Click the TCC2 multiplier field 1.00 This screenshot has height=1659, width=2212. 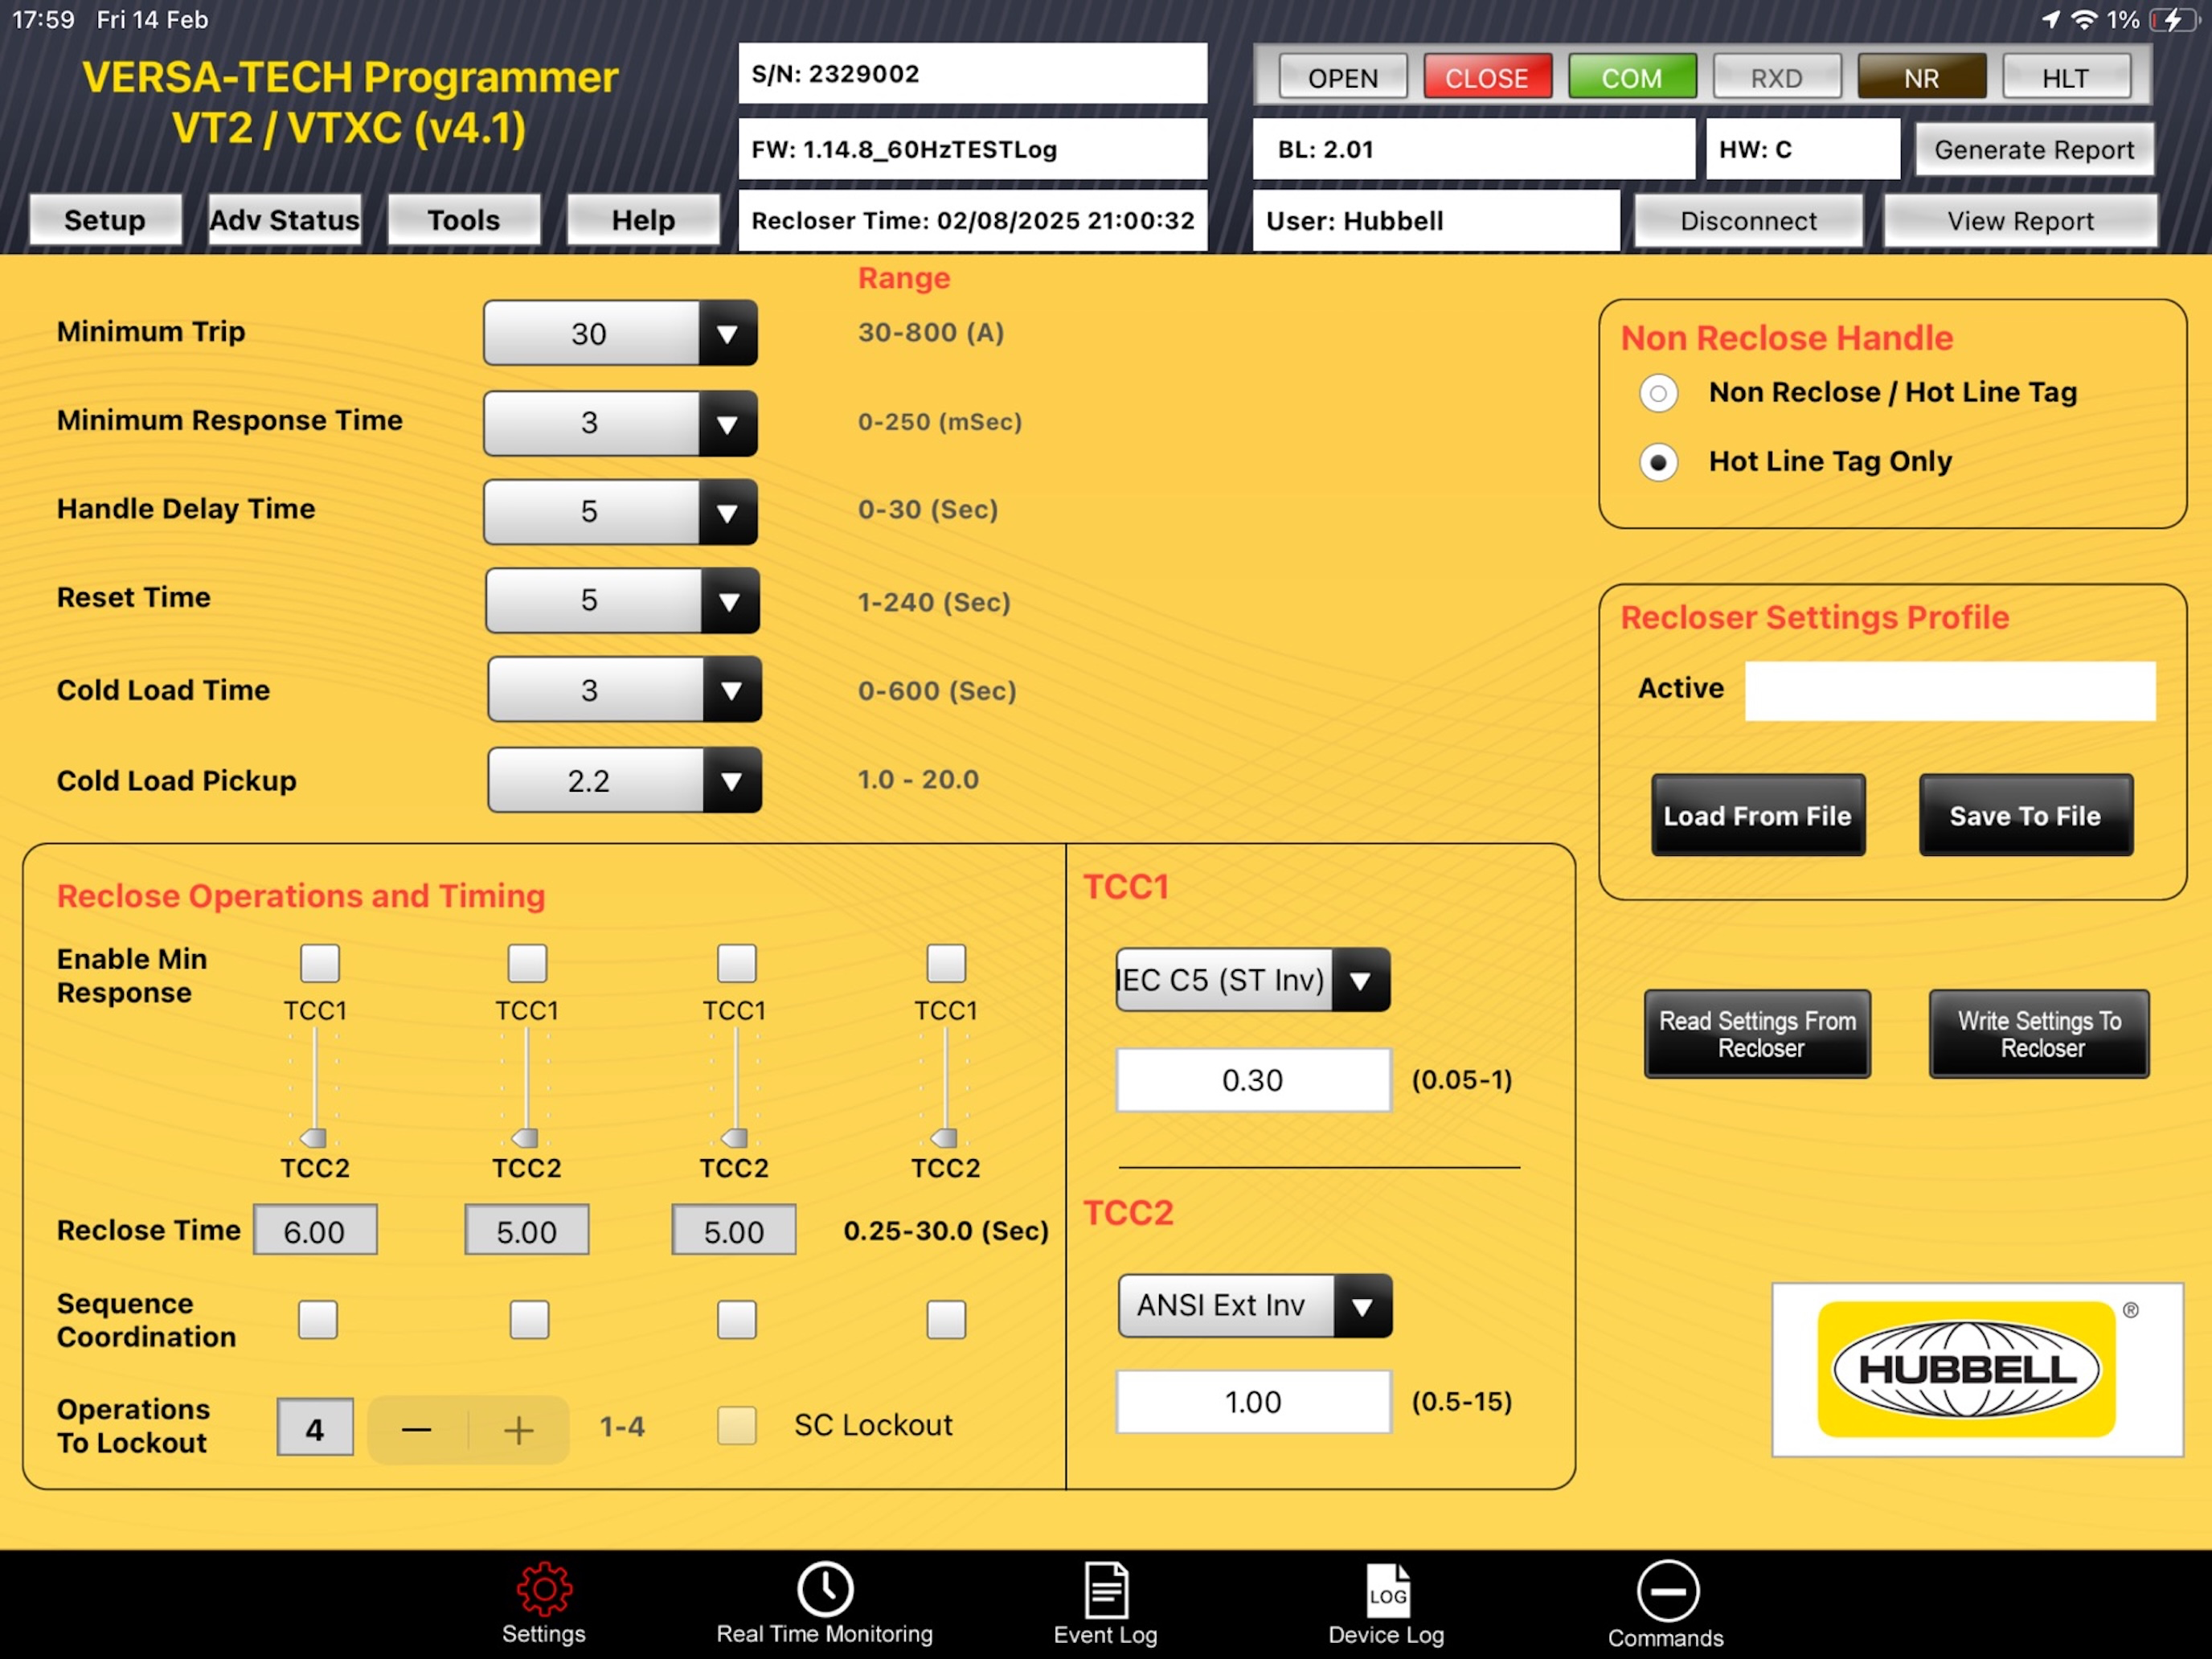point(1253,1402)
